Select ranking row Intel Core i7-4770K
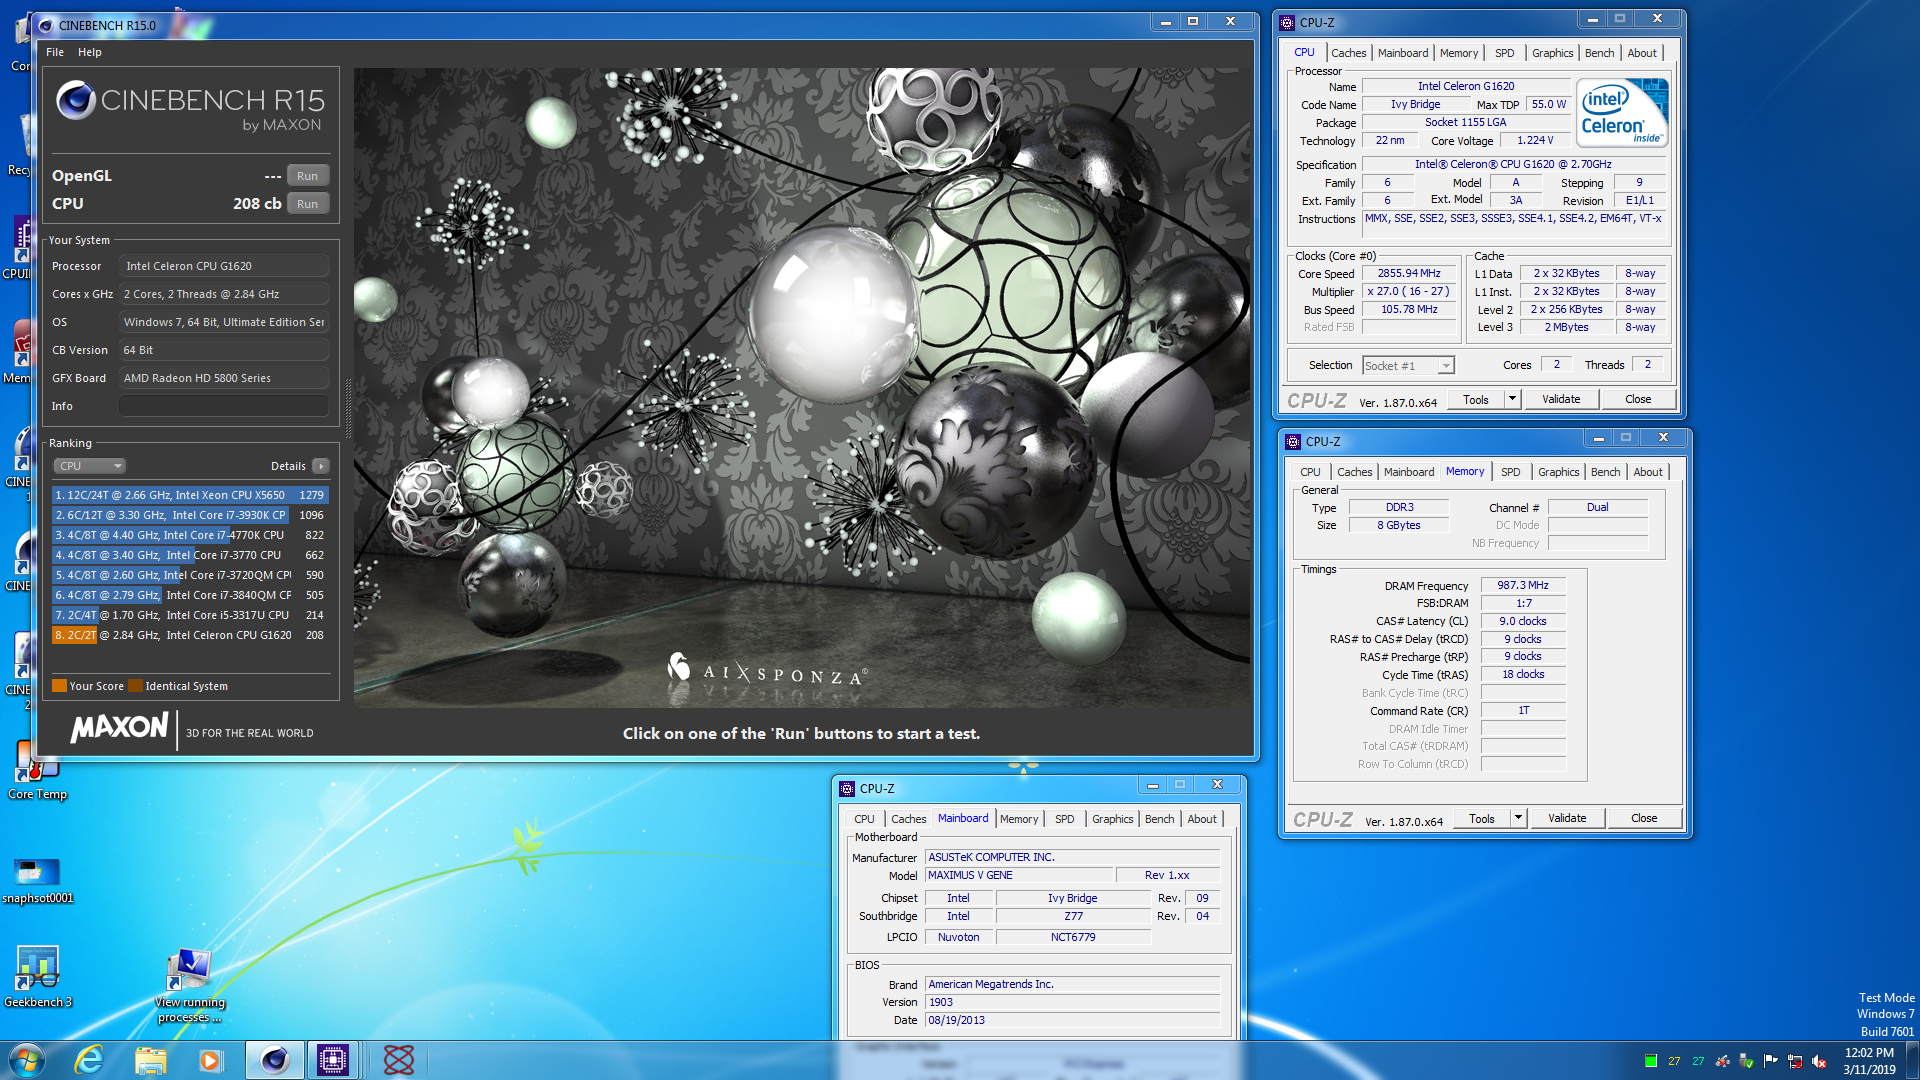The height and width of the screenshot is (1080, 1920). point(190,535)
